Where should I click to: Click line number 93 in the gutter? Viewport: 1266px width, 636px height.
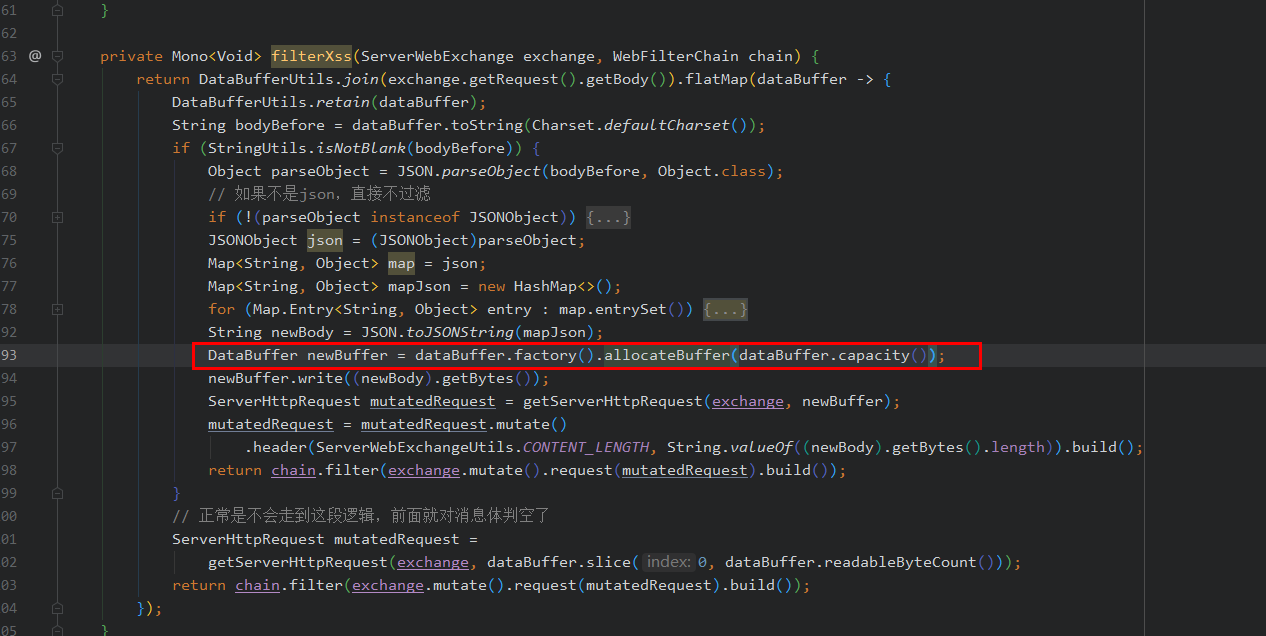[x=8, y=355]
